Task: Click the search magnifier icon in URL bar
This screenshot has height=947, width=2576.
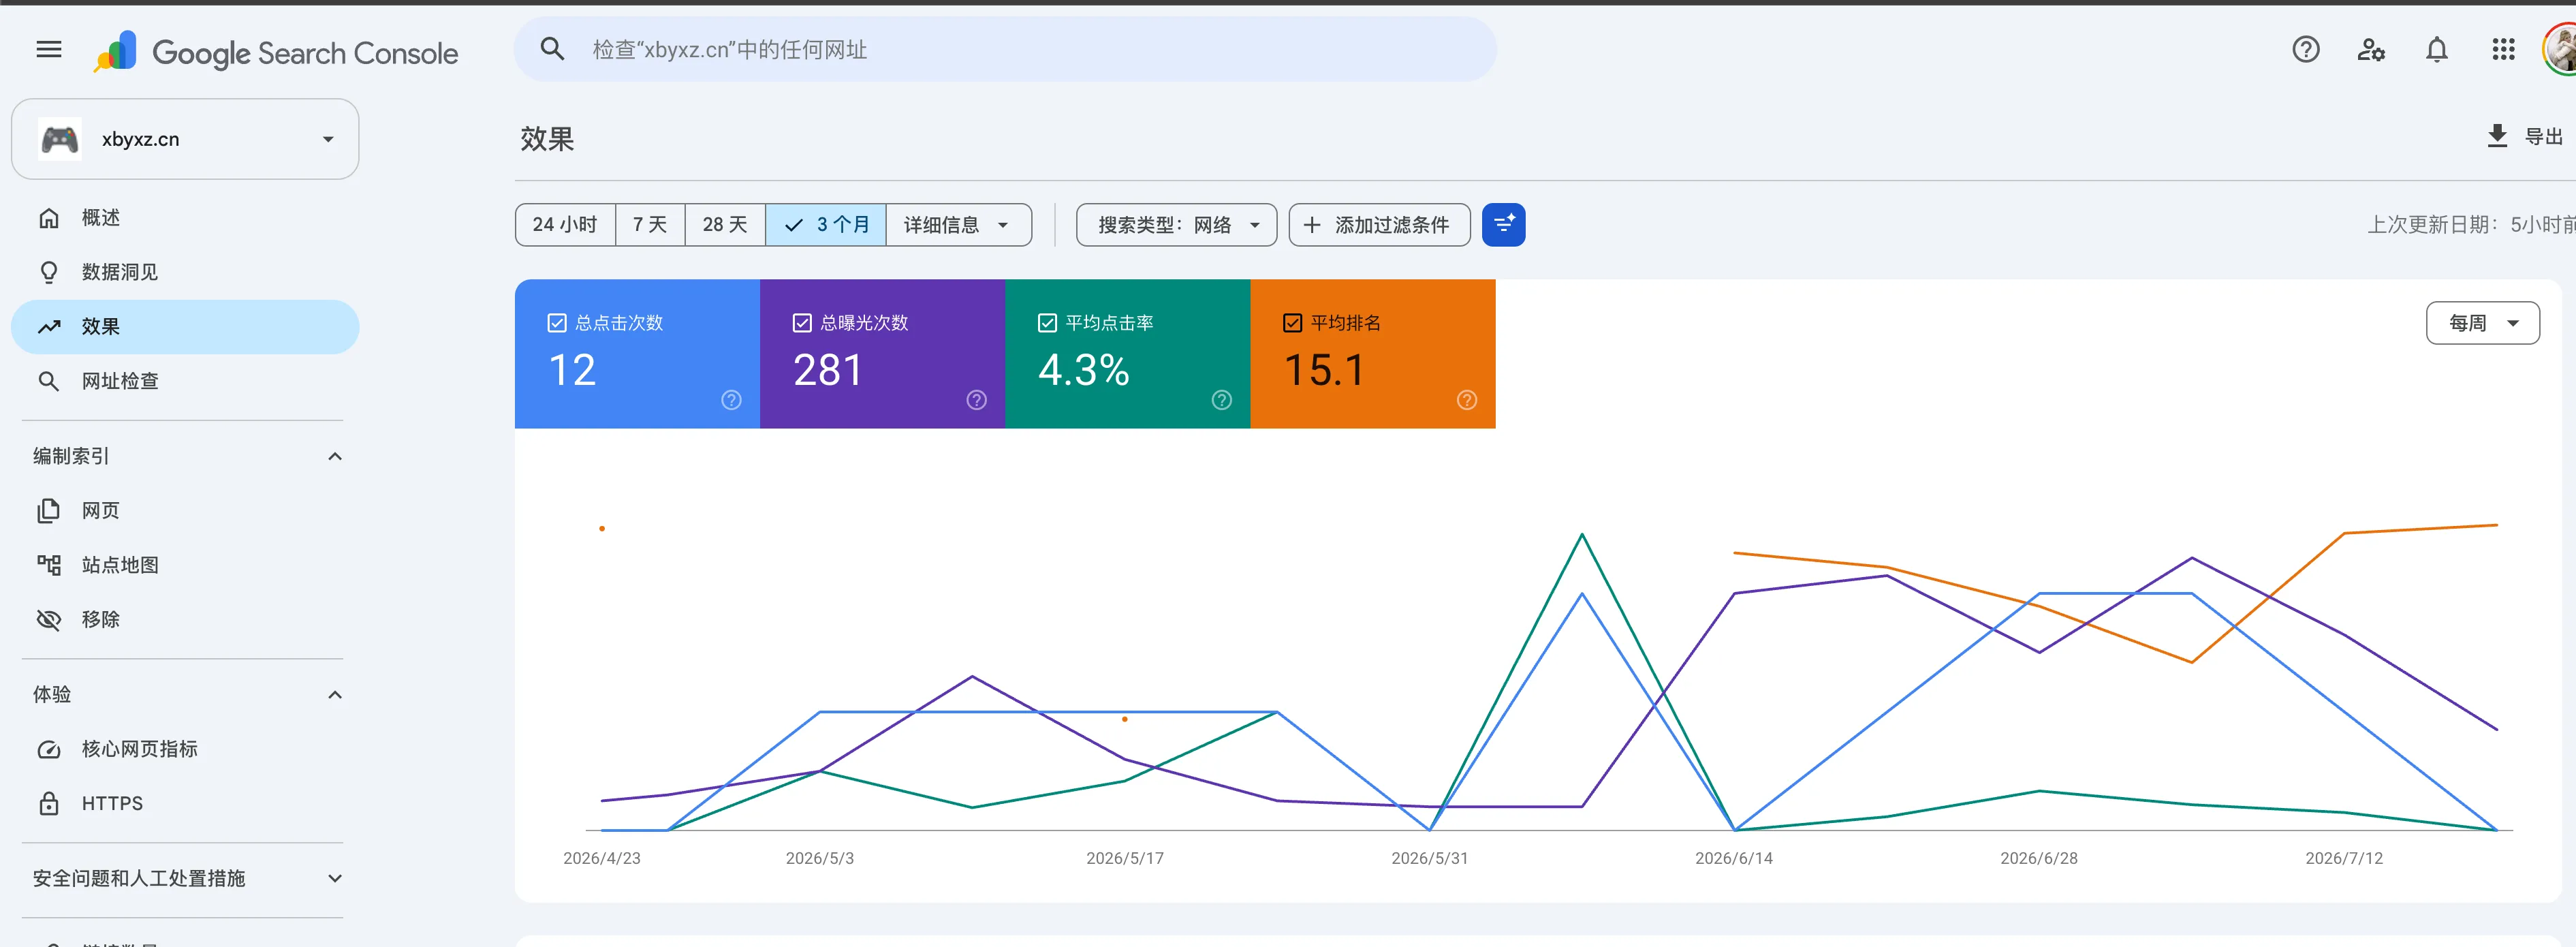Action: pos(552,49)
